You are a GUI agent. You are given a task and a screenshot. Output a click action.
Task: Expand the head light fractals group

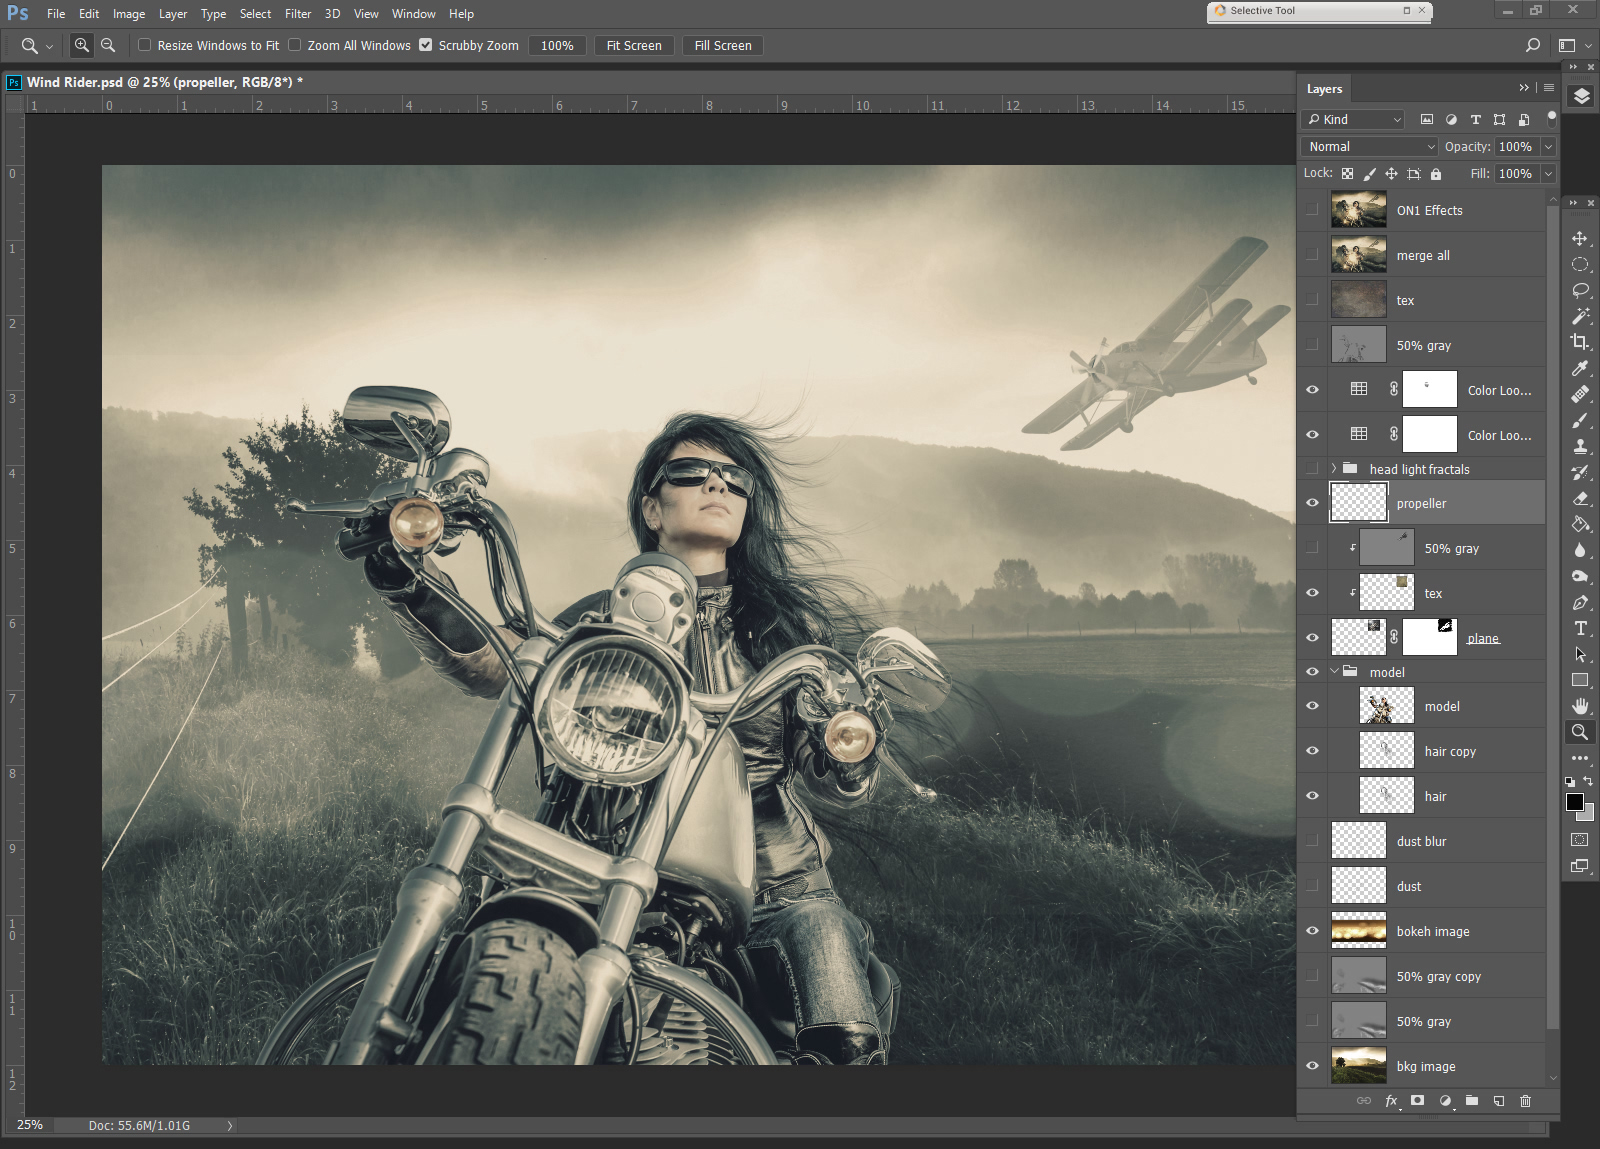click(x=1333, y=469)
